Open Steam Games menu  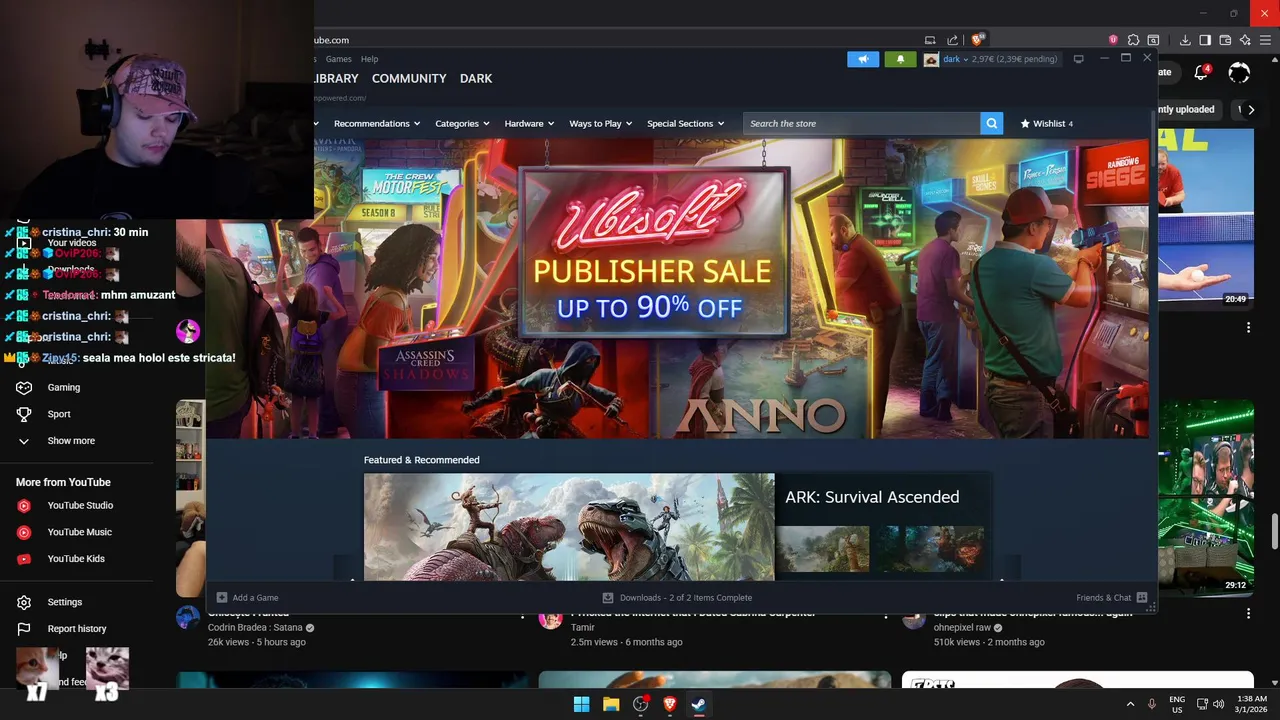coord(338,59)
